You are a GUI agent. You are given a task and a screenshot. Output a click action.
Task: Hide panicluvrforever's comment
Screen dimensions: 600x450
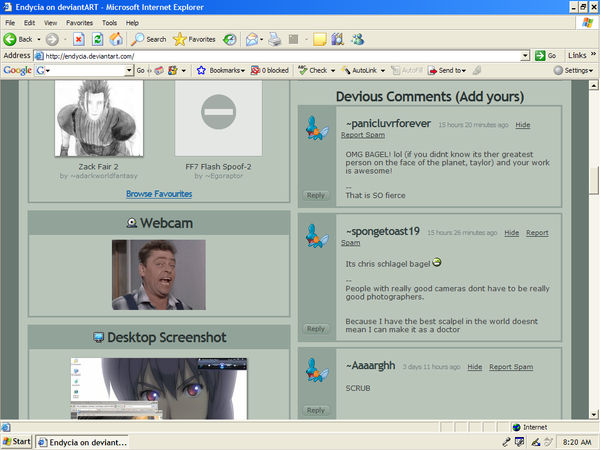pyautogui.click(x=523, y=125)
